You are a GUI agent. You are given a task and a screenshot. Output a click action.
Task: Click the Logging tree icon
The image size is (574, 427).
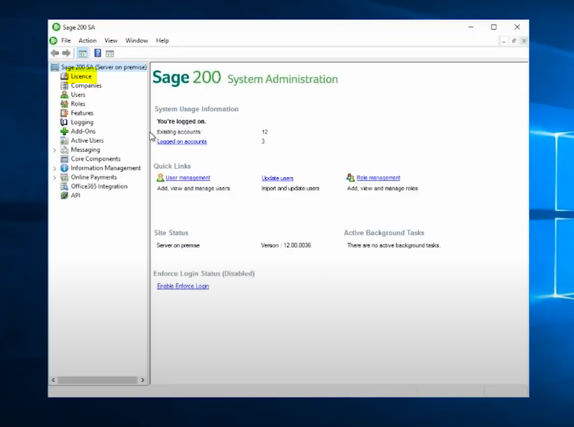click(64, 122)
